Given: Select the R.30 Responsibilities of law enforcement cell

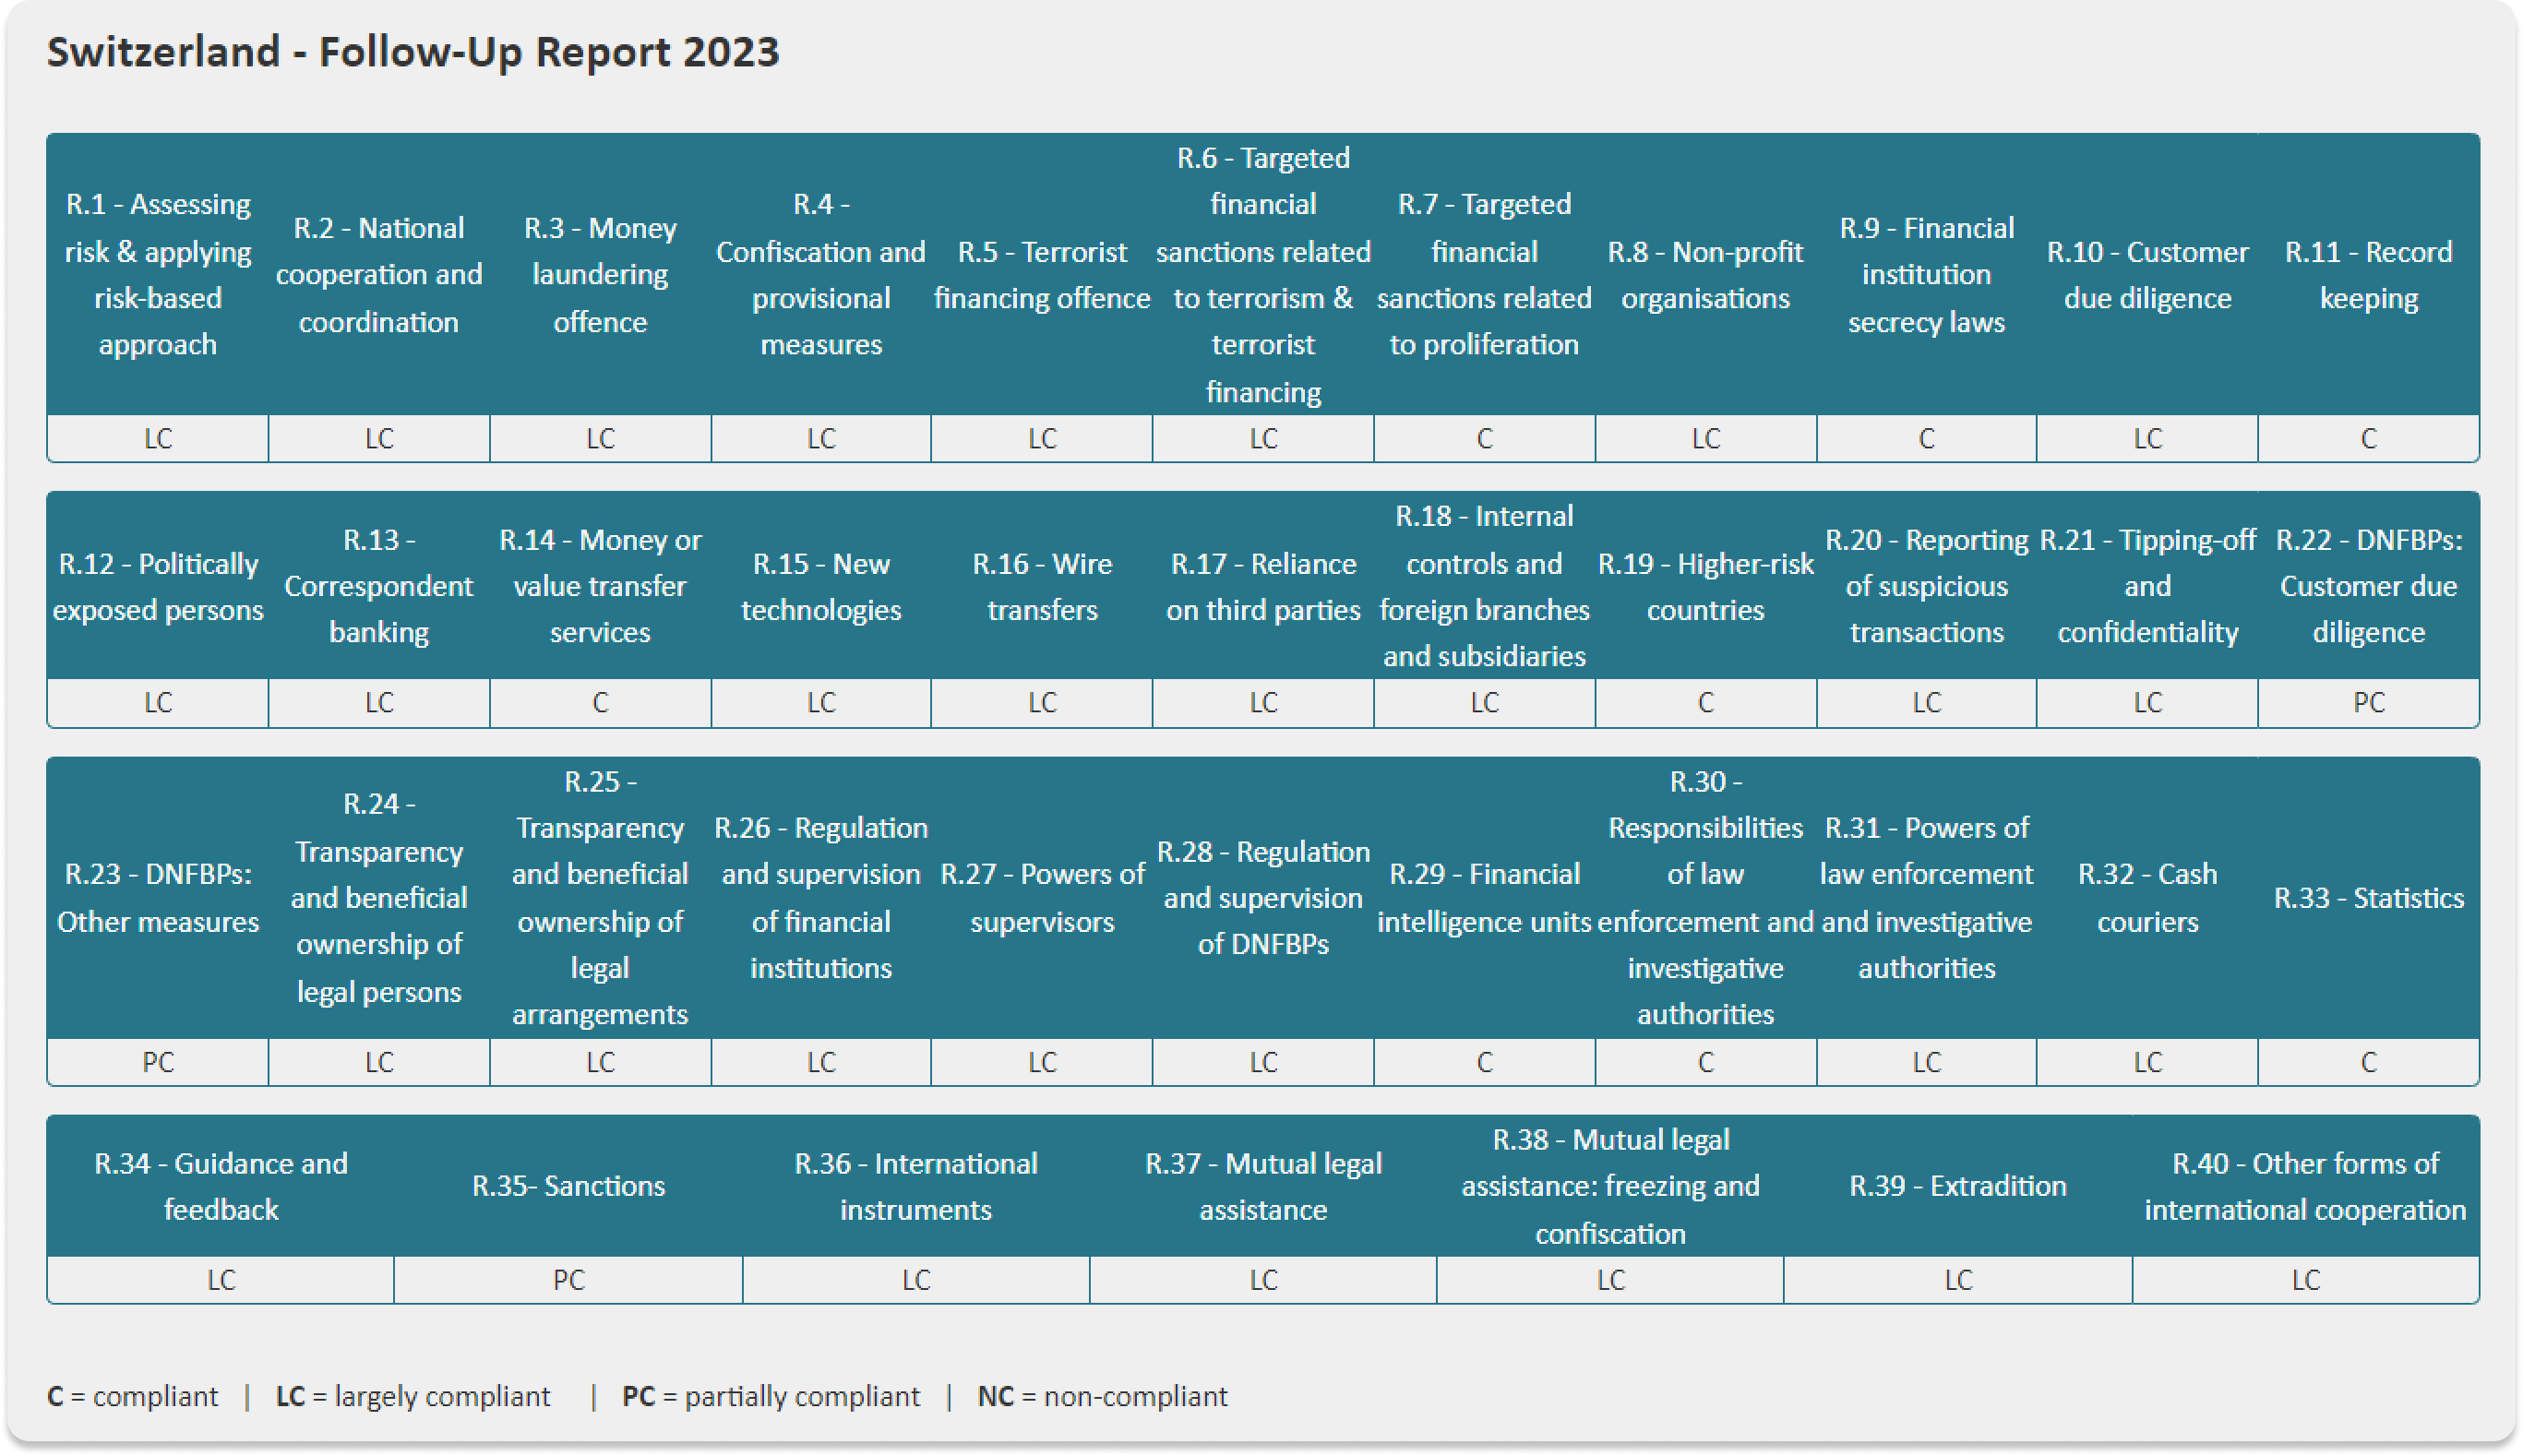Looking at the screenshot, I should click(1706, 897).
